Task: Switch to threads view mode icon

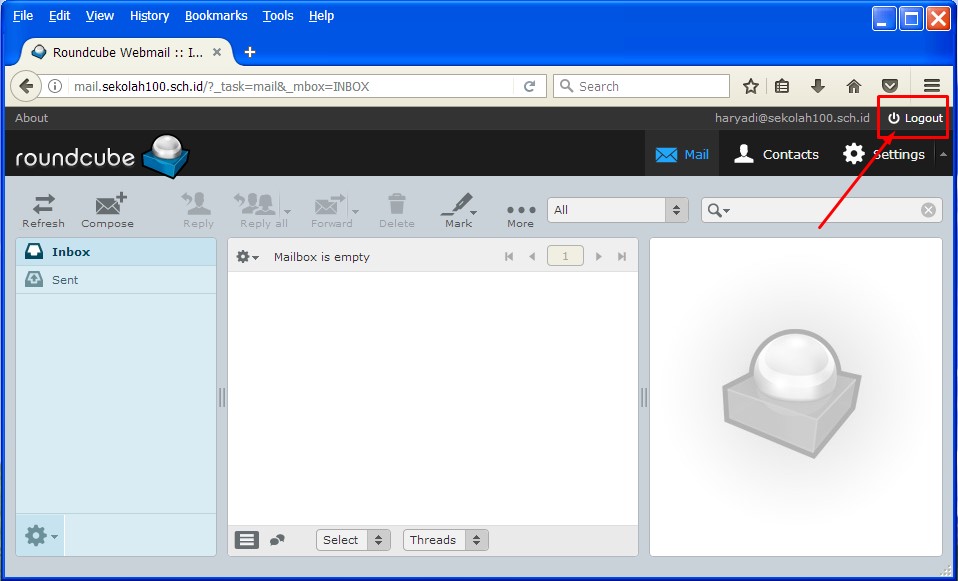Action: click(x=277, y=540)
